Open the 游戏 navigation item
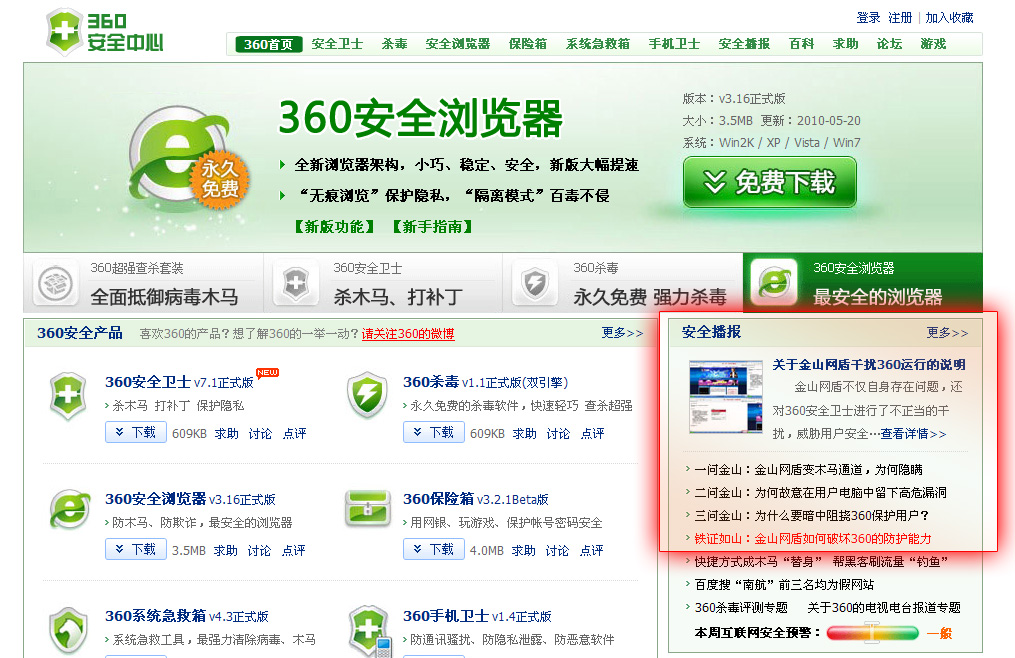The image size is (1015, 658). [x=933, y=44]
